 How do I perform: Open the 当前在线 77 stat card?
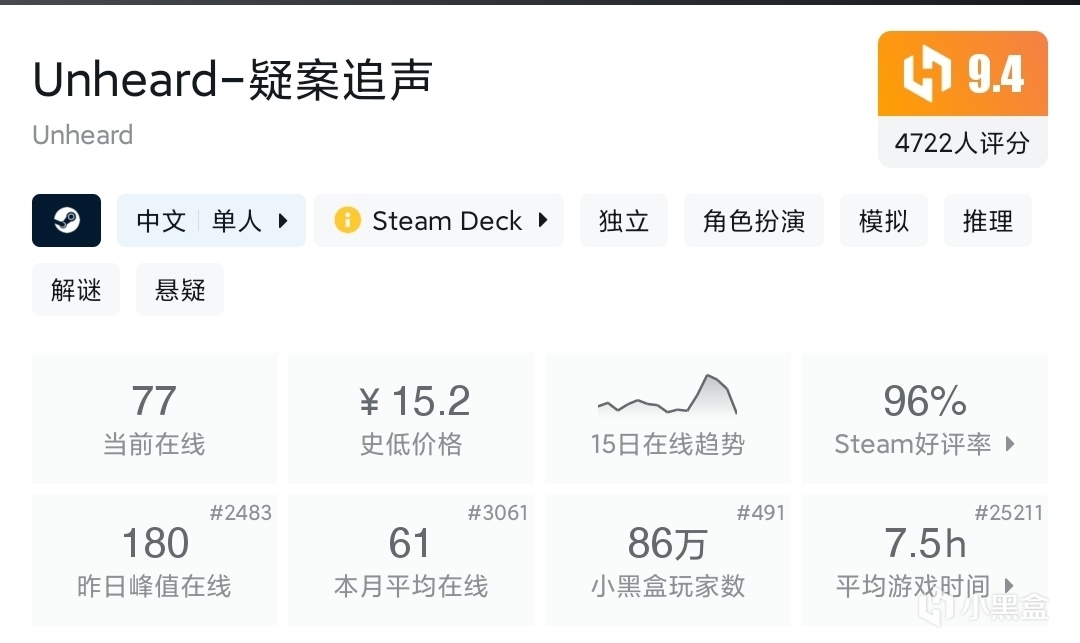[154, 418]
